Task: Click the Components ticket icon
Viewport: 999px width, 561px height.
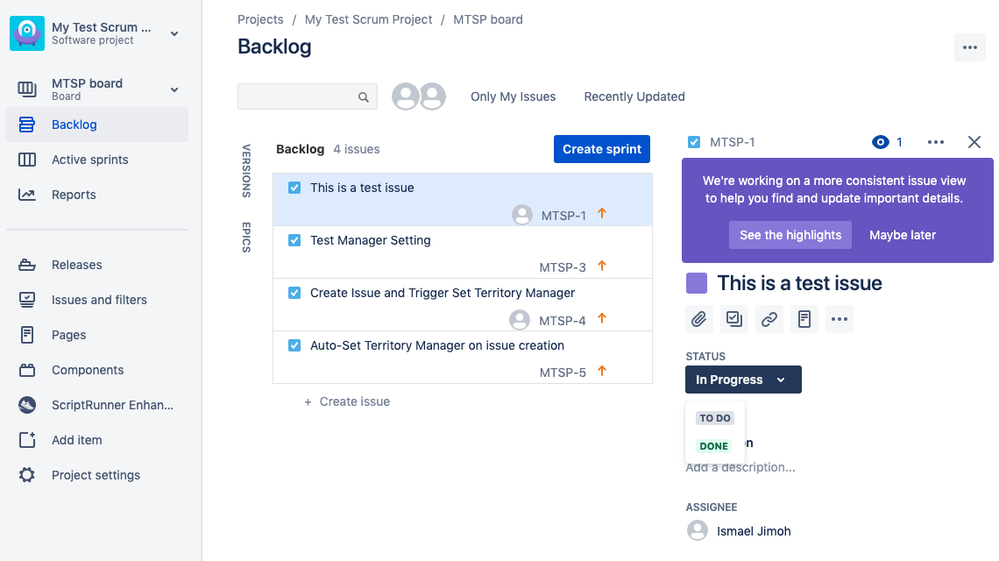Action: click(x=27, y=370)
